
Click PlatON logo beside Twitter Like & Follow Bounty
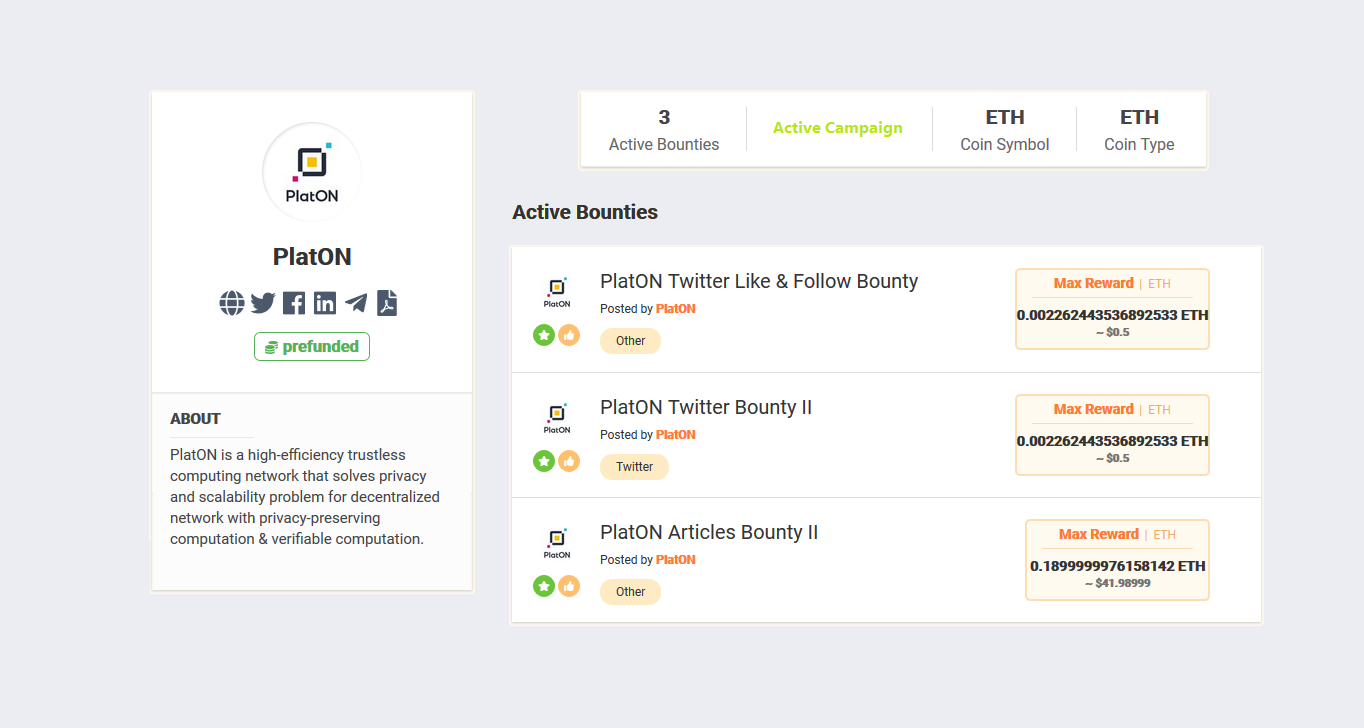[557, 292]
